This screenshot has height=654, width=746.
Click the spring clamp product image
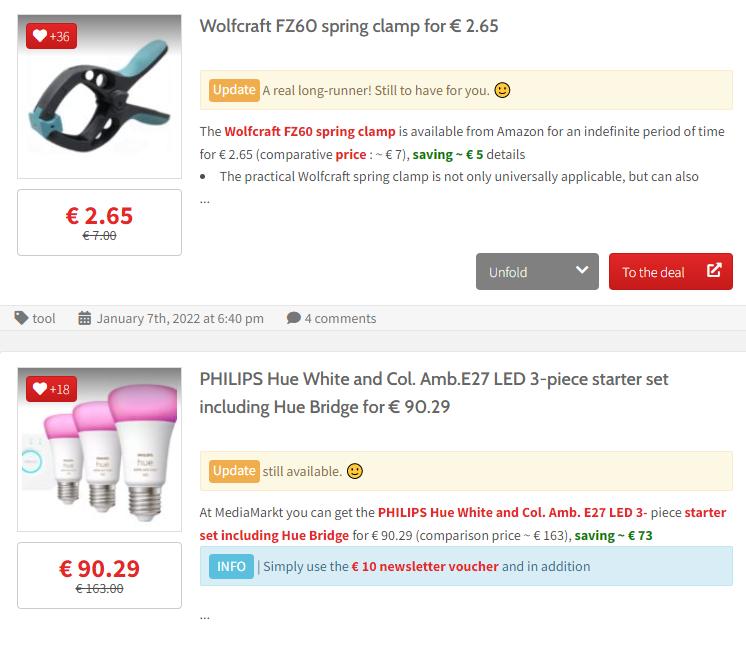click(99, 97)
